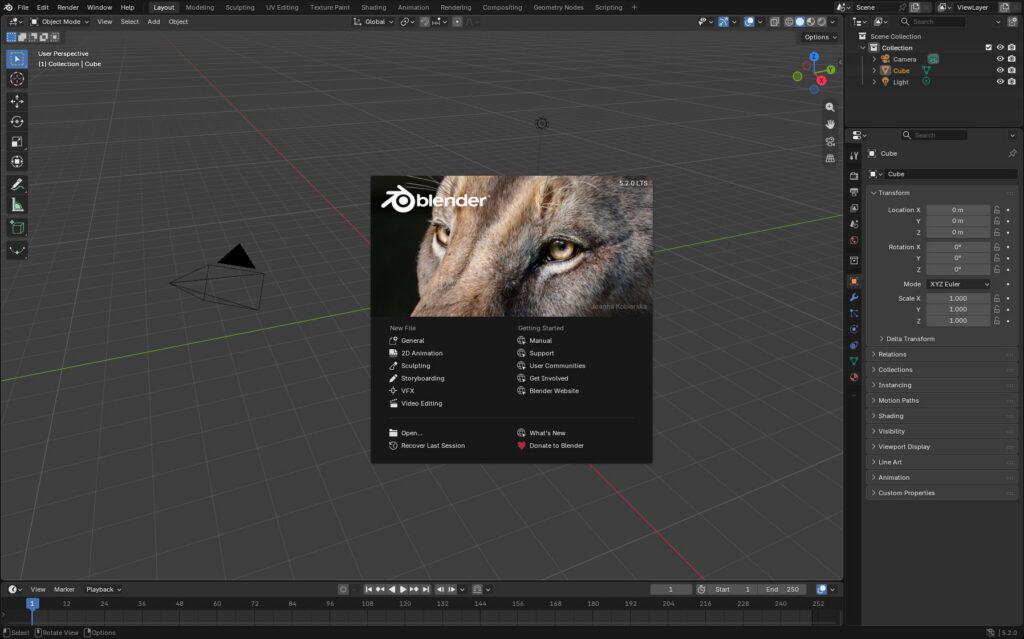Image resolution: width=1024 pixels, height=639 pixels.
Task: Open the Modifiers wrench tab
Action: 854,297
